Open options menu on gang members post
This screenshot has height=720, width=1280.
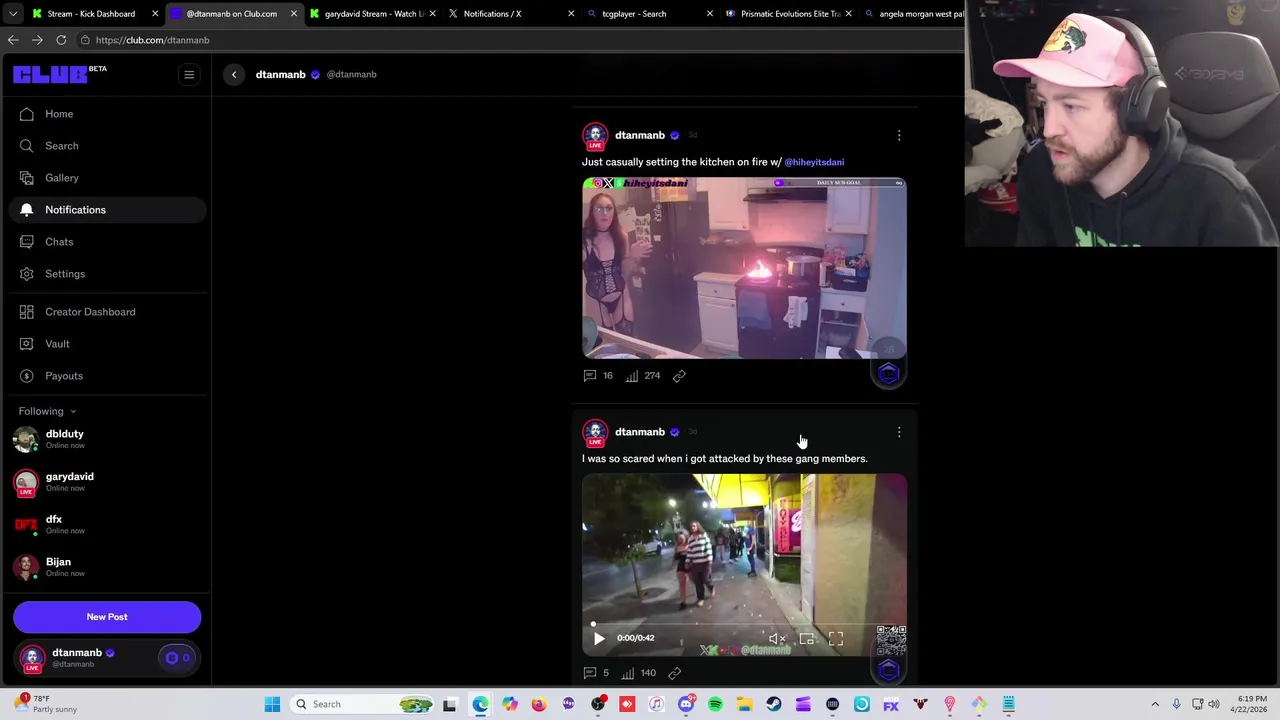point(899,432)
